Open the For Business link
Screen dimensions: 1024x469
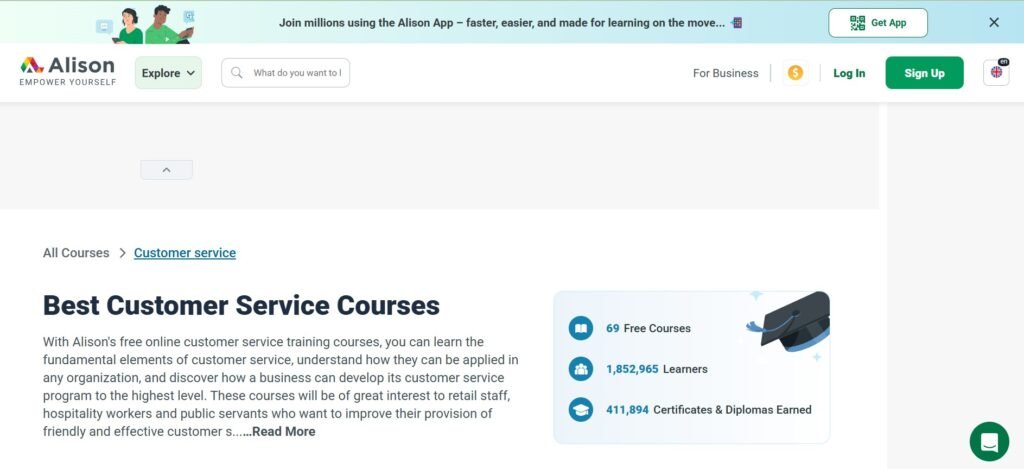click(x=726, y=73)
